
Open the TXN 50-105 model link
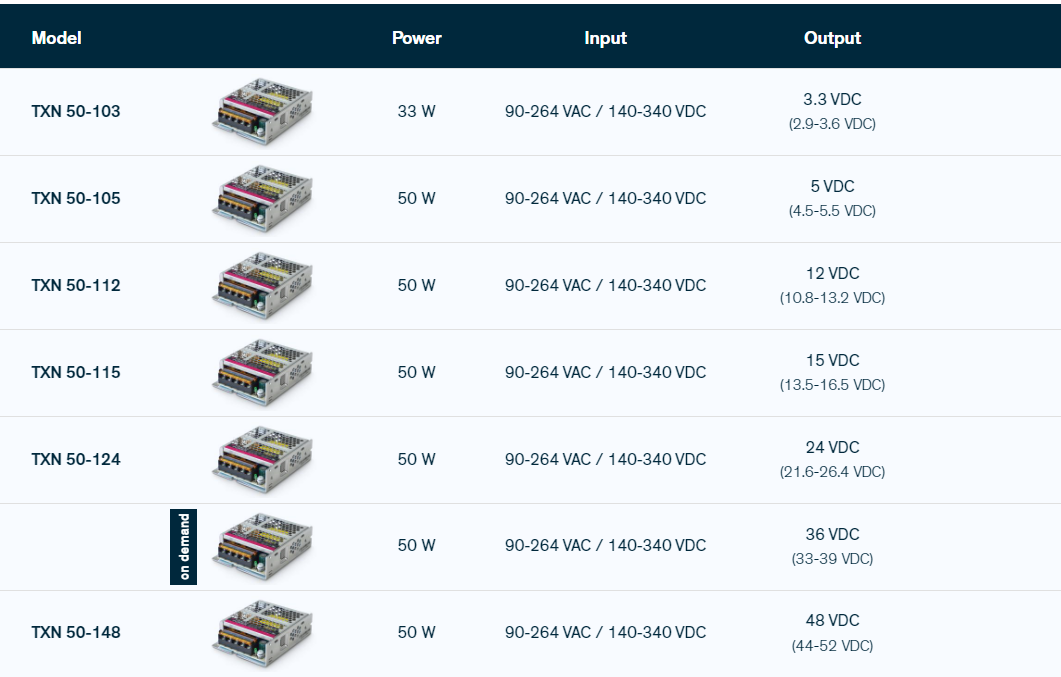[76, 199]
